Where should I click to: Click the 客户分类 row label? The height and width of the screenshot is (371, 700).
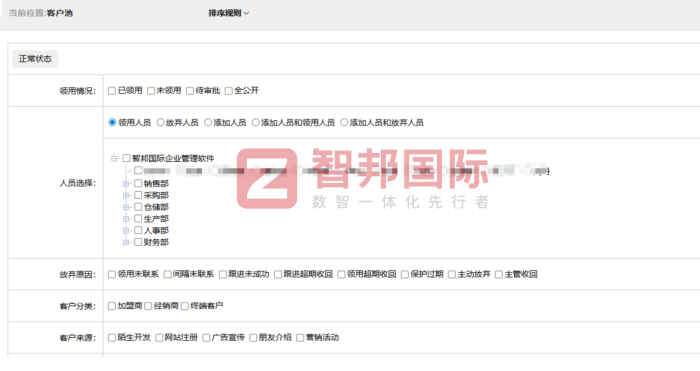point(78,306)
